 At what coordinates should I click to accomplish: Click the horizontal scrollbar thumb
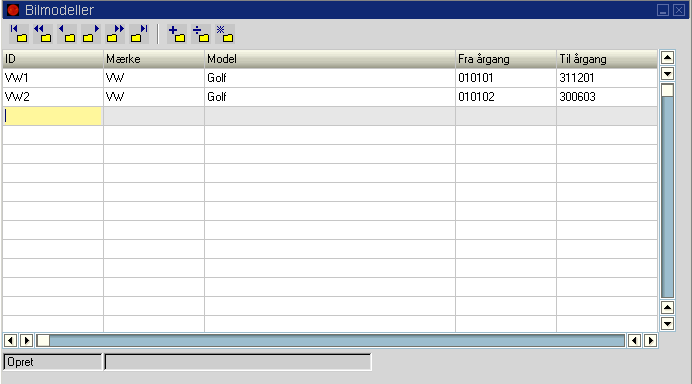point(43,341)
